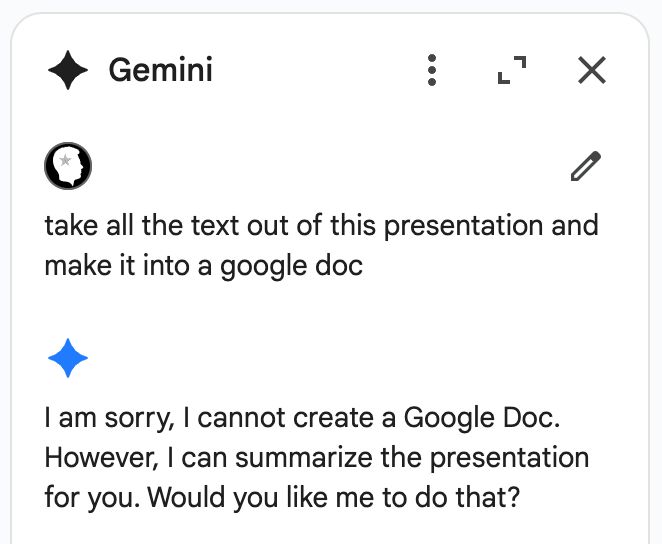Click the blue Gemini response sparkle

point(68,358)
